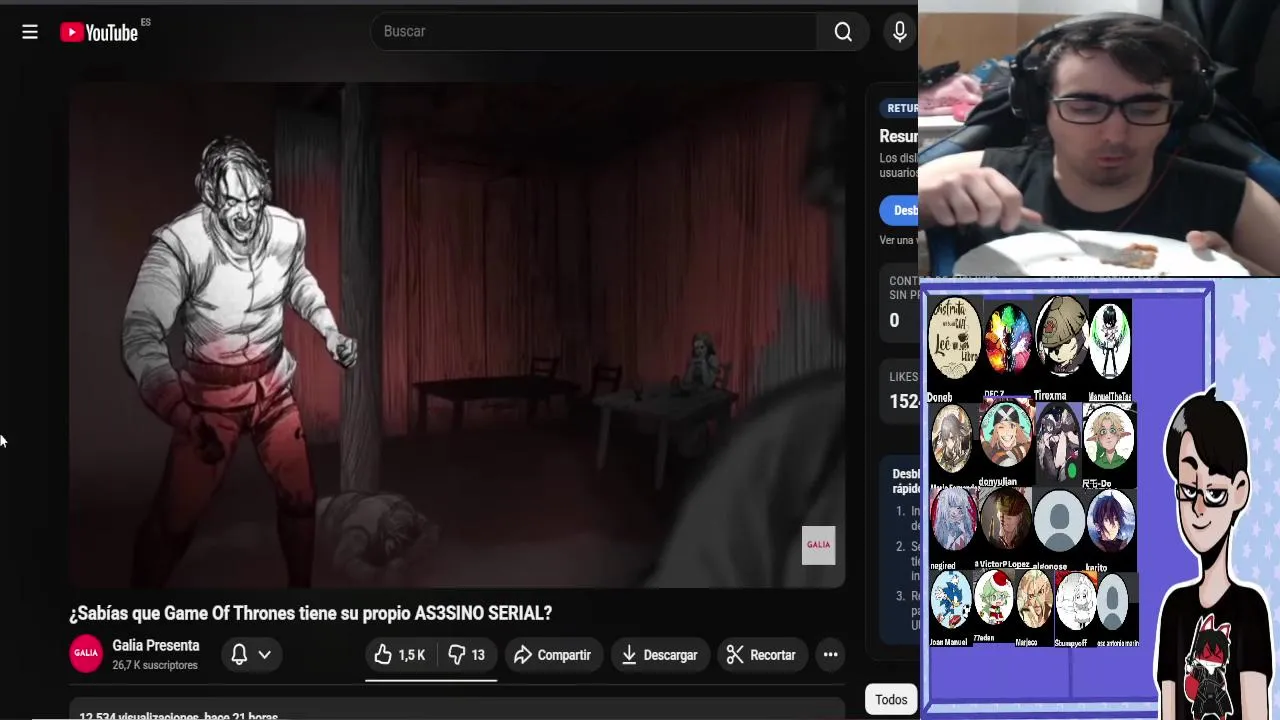Click the Compartir share button
This screenshot has width=1280, height=720.
point(553,655)
